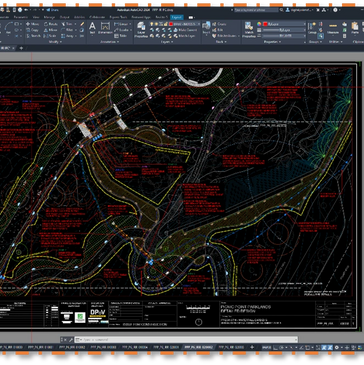Image resolution: width=364 pixels, height=365 pixels.
Task: Toggle layer on/off lightbulb icon
Action: pyautogui.click(x=152, y=24)
